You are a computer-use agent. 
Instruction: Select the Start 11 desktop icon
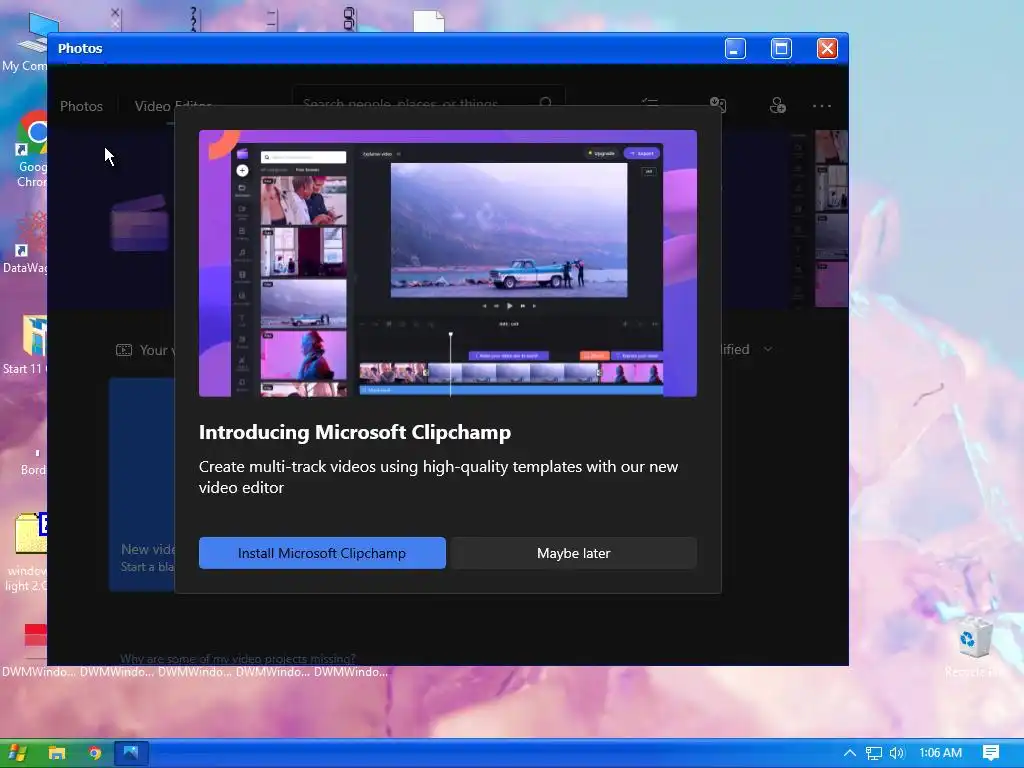25,345
